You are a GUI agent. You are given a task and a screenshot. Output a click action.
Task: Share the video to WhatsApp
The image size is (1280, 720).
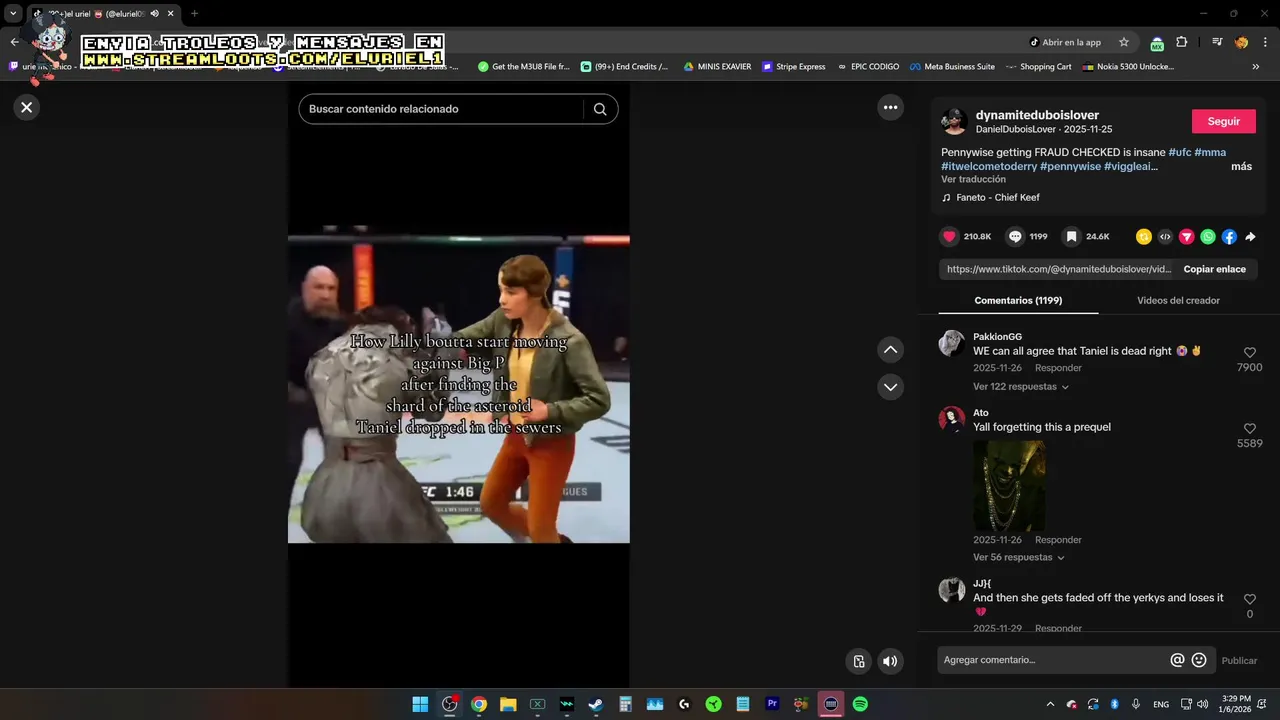tap(1208, 237)
